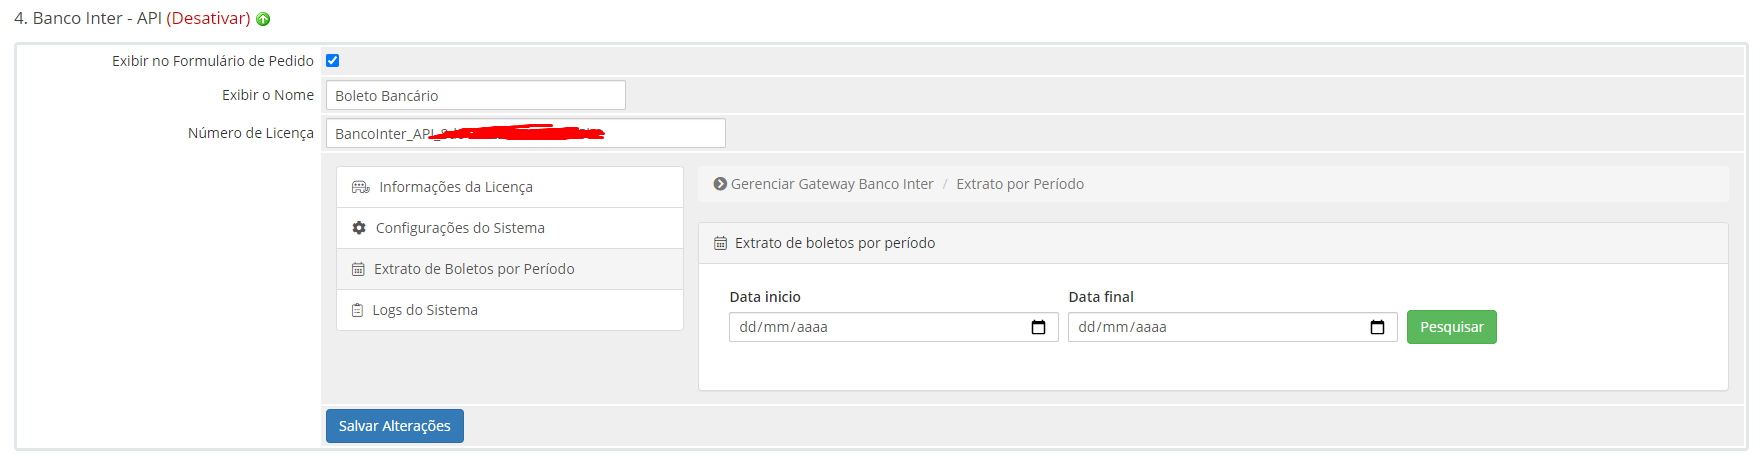Screen dimensions: 1760x465
Task: Uncheck Exibir no Formulário de Pedido
Action: (x=333, y=61)
